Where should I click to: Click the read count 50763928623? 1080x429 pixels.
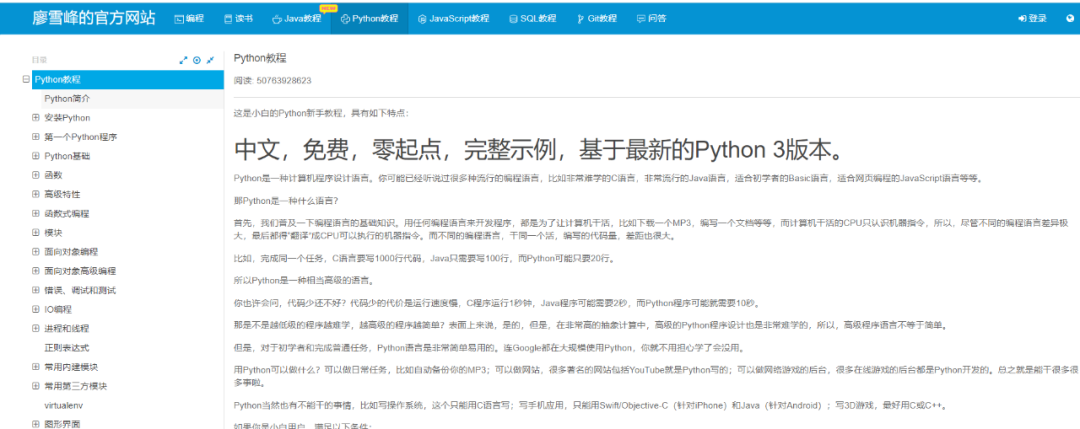(x=284, y=81)
